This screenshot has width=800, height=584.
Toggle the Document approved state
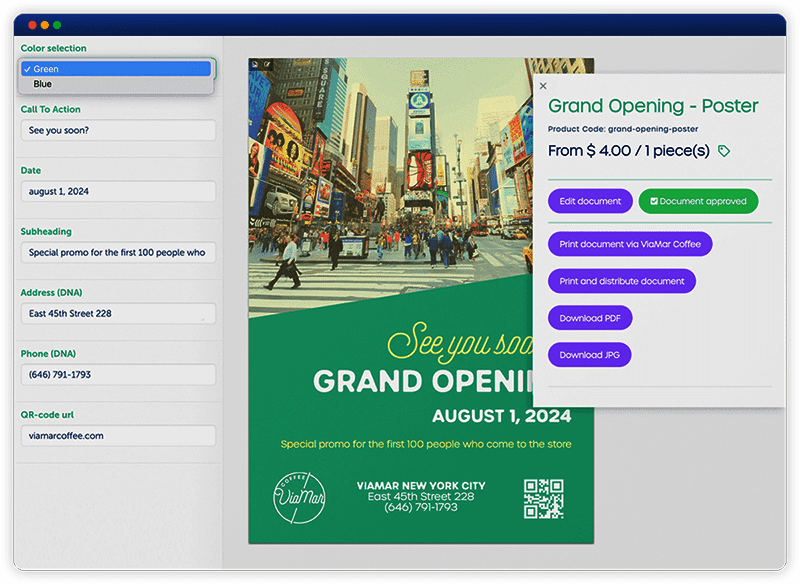[x=698, y=201]
